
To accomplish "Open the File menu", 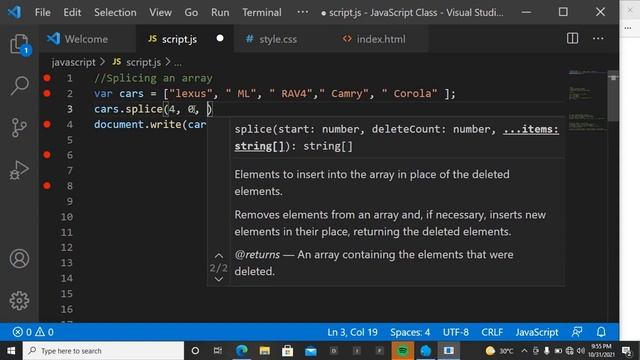I will 43,12.
